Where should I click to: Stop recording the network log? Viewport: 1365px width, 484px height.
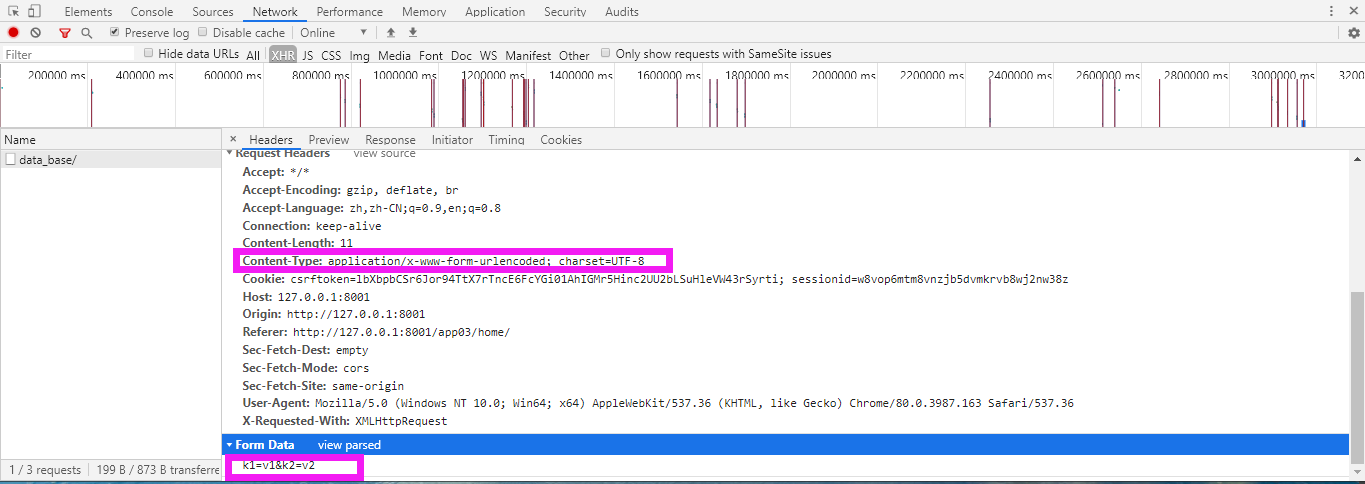point(14,33)
